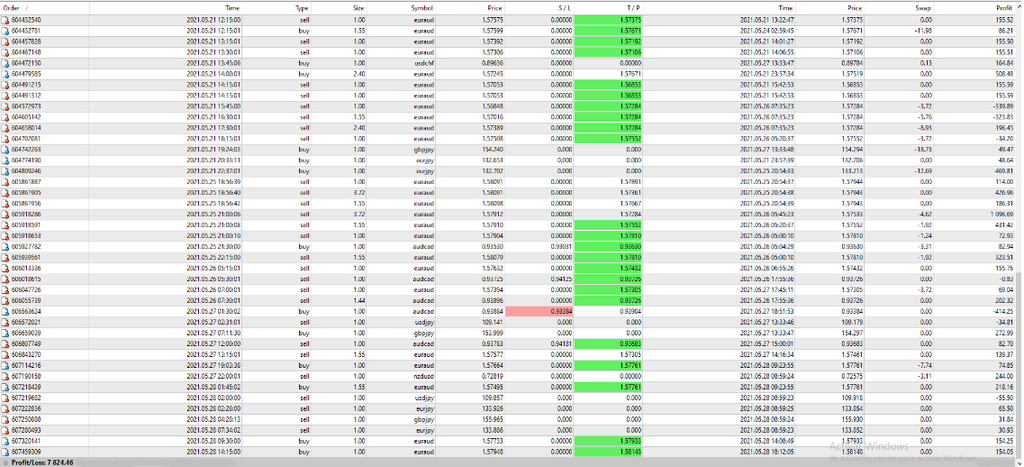Select the icon beside order 604467148
This screenshot has height=467, width=1024.
pyautogui.click(x=5, y=52)
